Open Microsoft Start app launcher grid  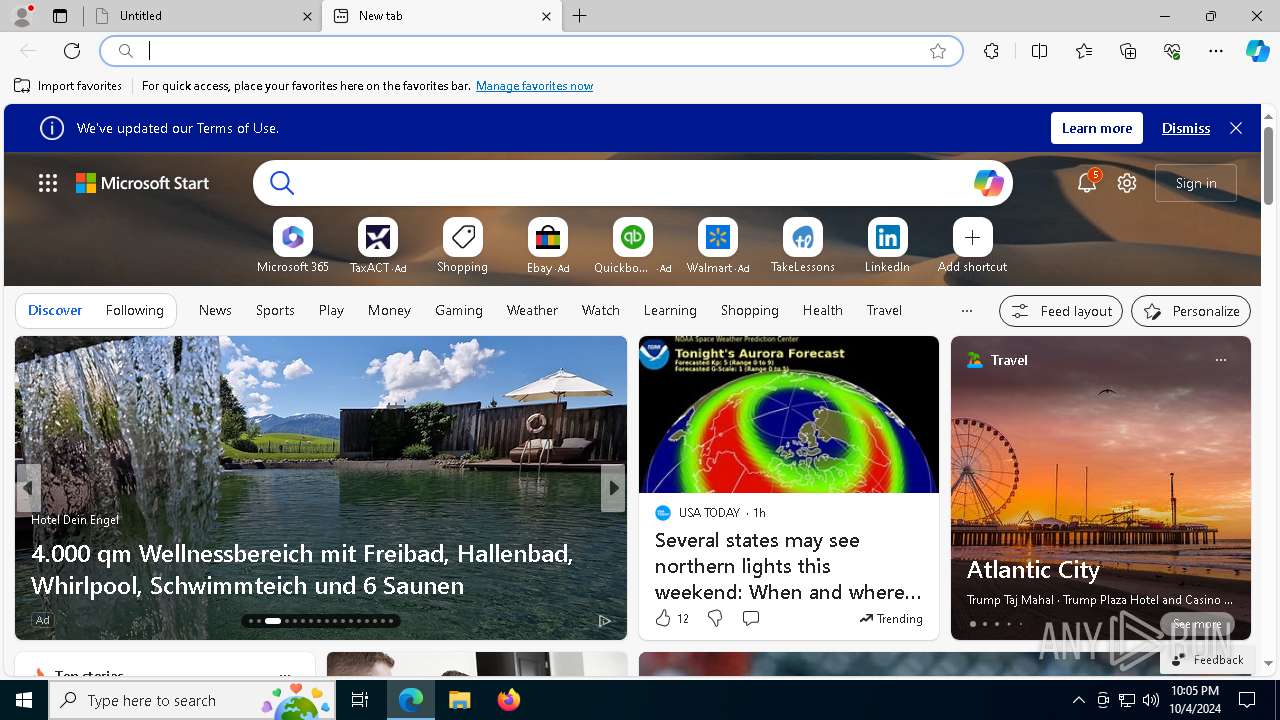coord(48,183)
